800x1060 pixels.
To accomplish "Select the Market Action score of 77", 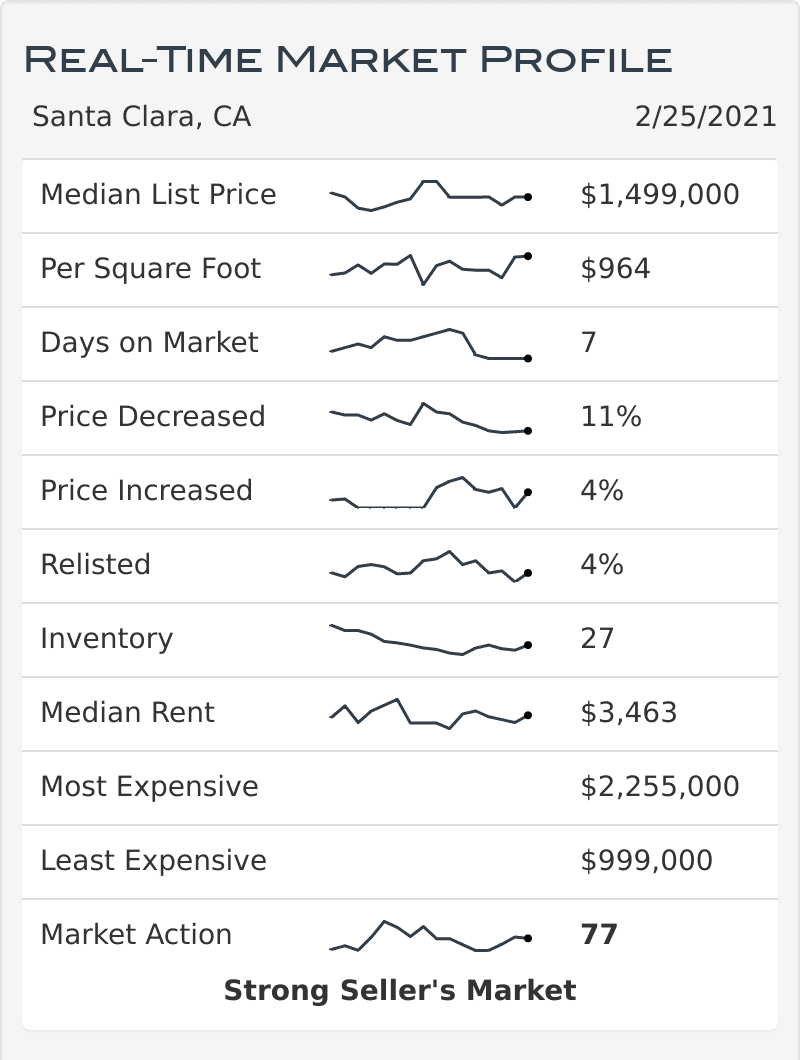I will coord(597,934).
